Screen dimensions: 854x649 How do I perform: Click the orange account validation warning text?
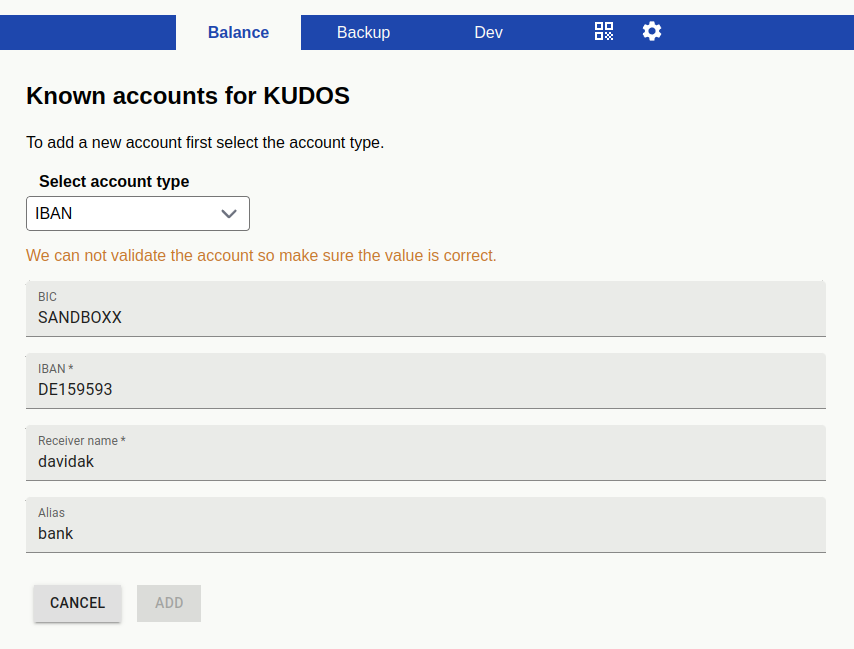tap(261, 256)
